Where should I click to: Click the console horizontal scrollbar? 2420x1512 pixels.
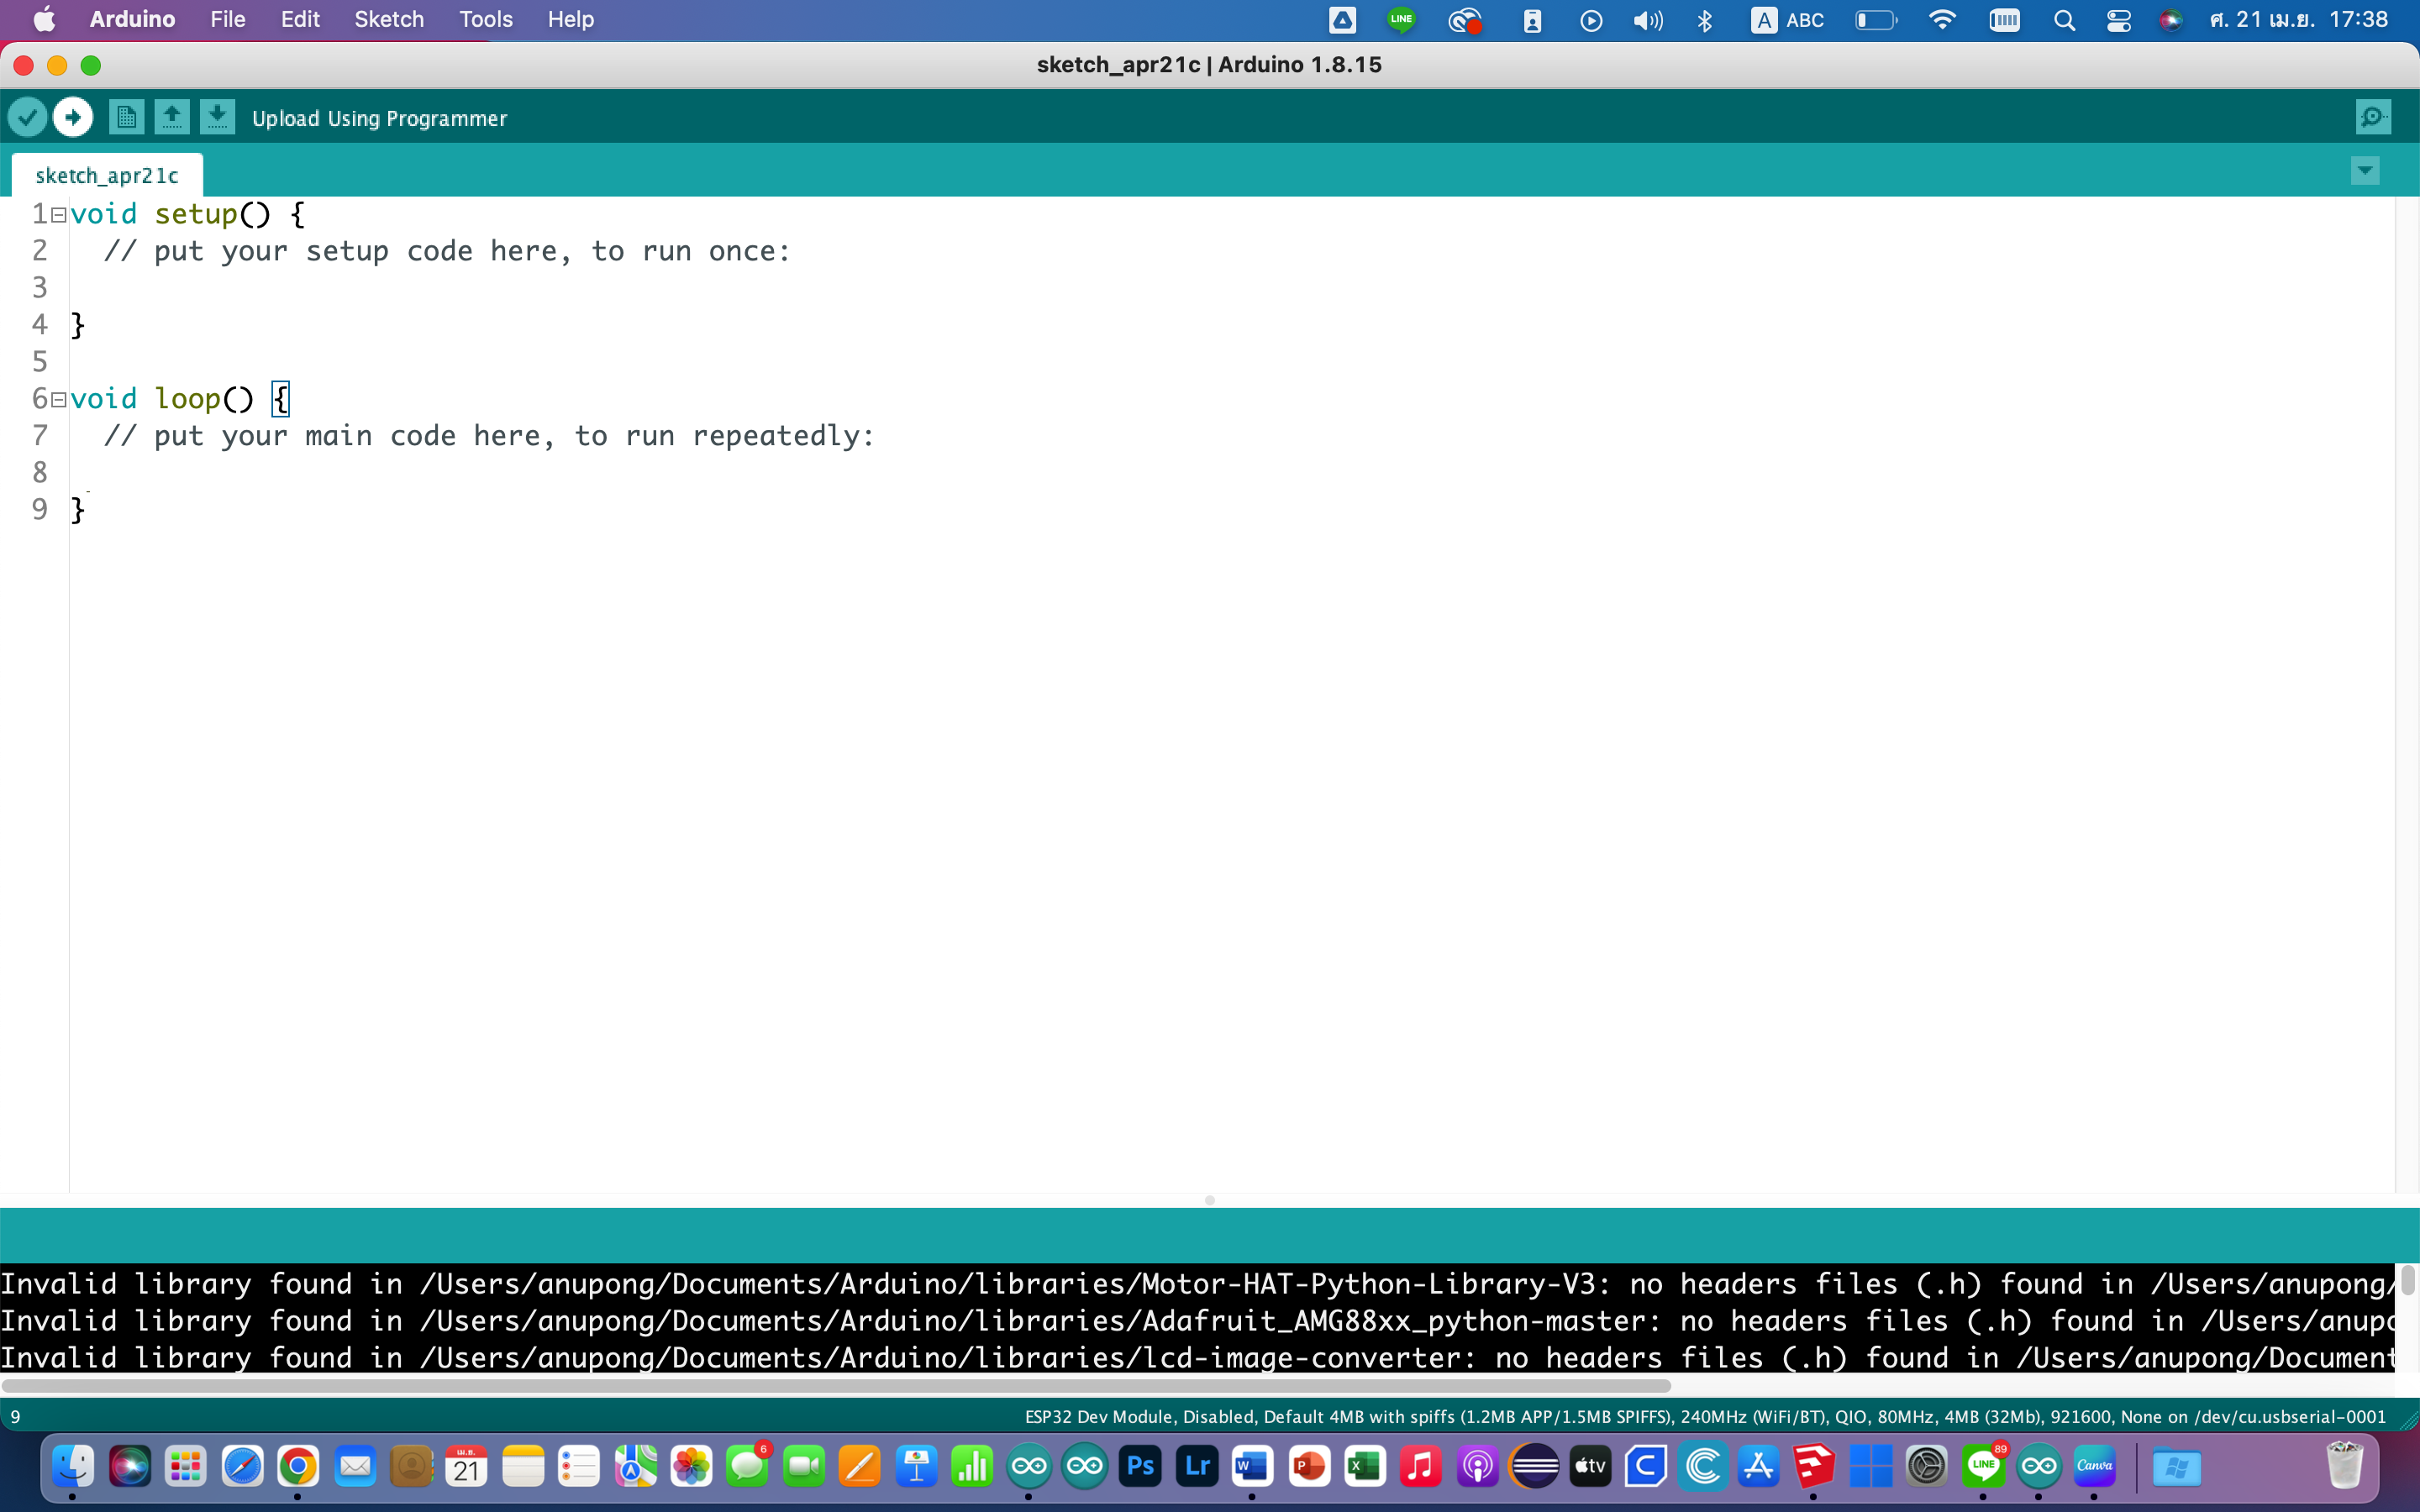pos(836,1386)
